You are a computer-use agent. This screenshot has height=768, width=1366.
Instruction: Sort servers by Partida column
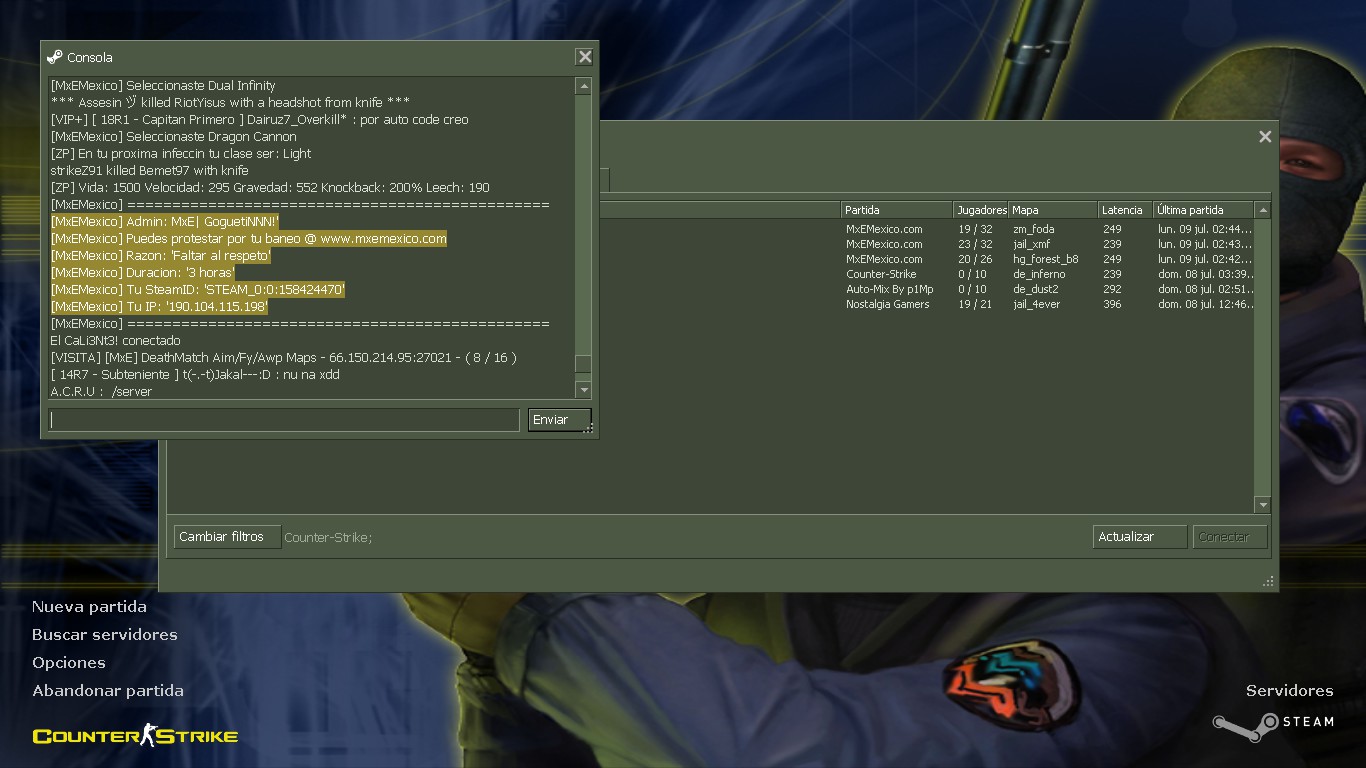[896, 210]
